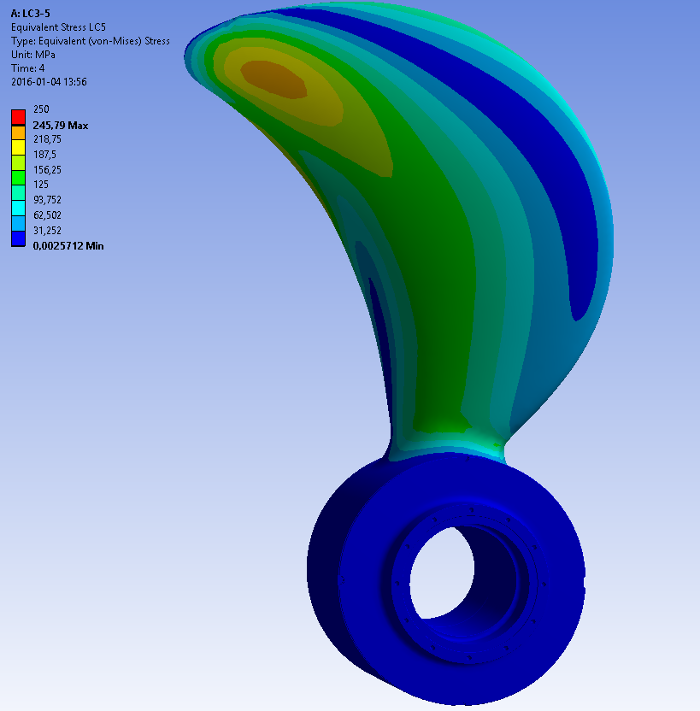The width and height of the screenshot is (700, 711).
Task: Click the dark blue legend band beside 31,252
Action: (18, 239)
